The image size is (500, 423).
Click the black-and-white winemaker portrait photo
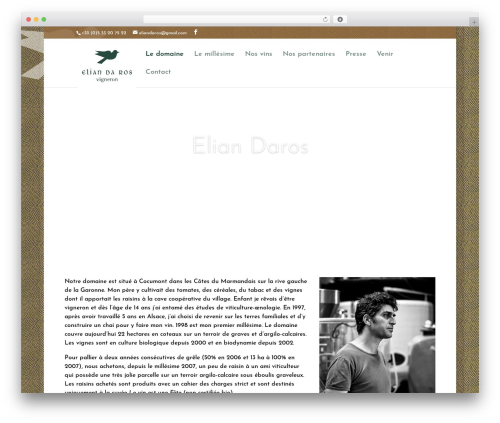tap(377, 335)
